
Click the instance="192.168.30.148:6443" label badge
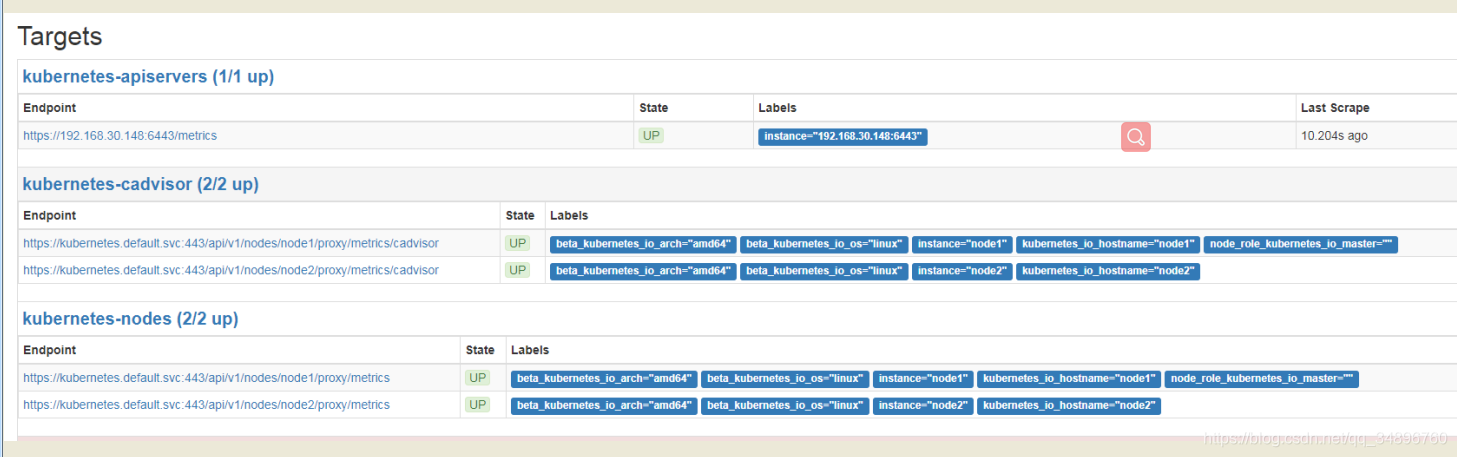point(843,137)
